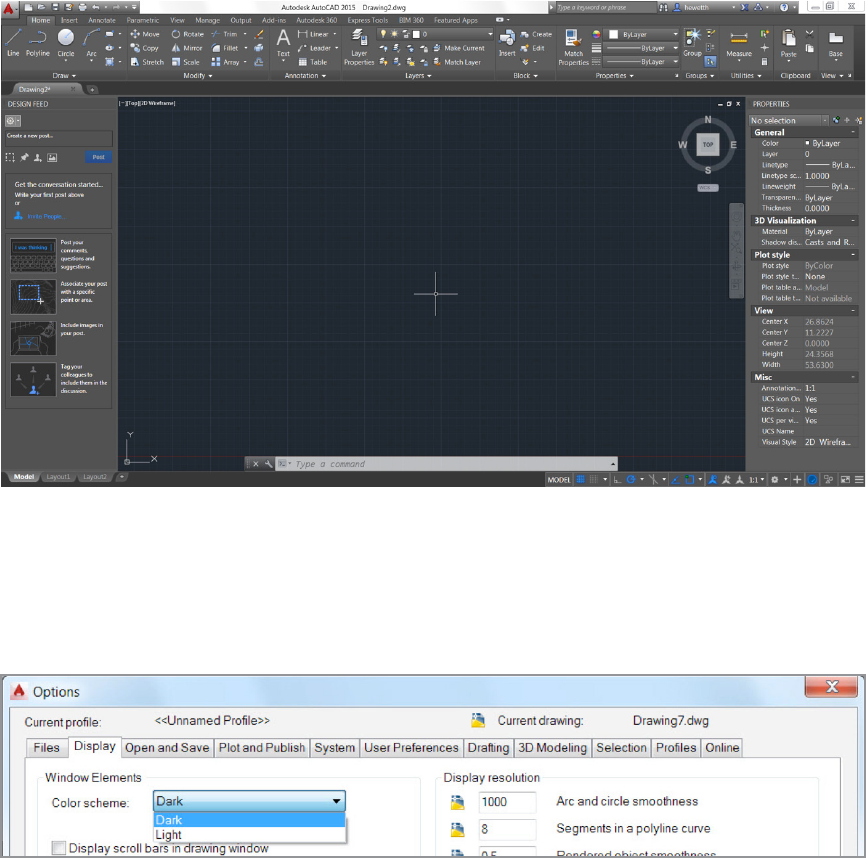Toggle ortho mode in status bar

pyautogui.click(x=617, y=479)
